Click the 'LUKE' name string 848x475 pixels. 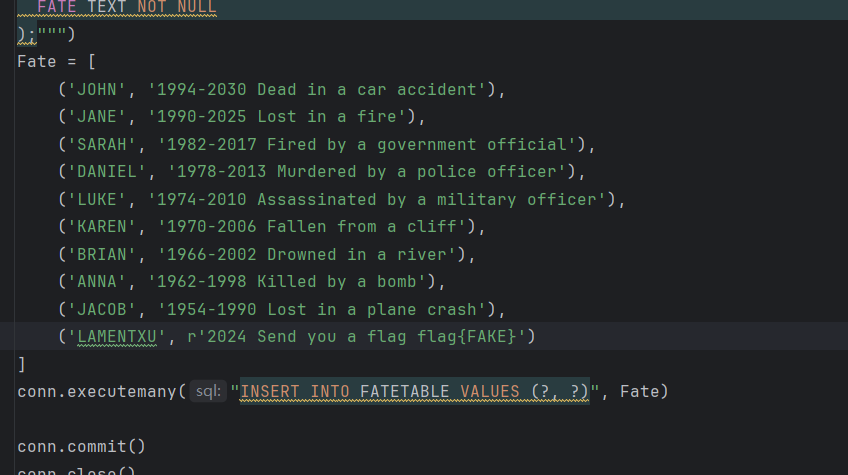[96, 199]
